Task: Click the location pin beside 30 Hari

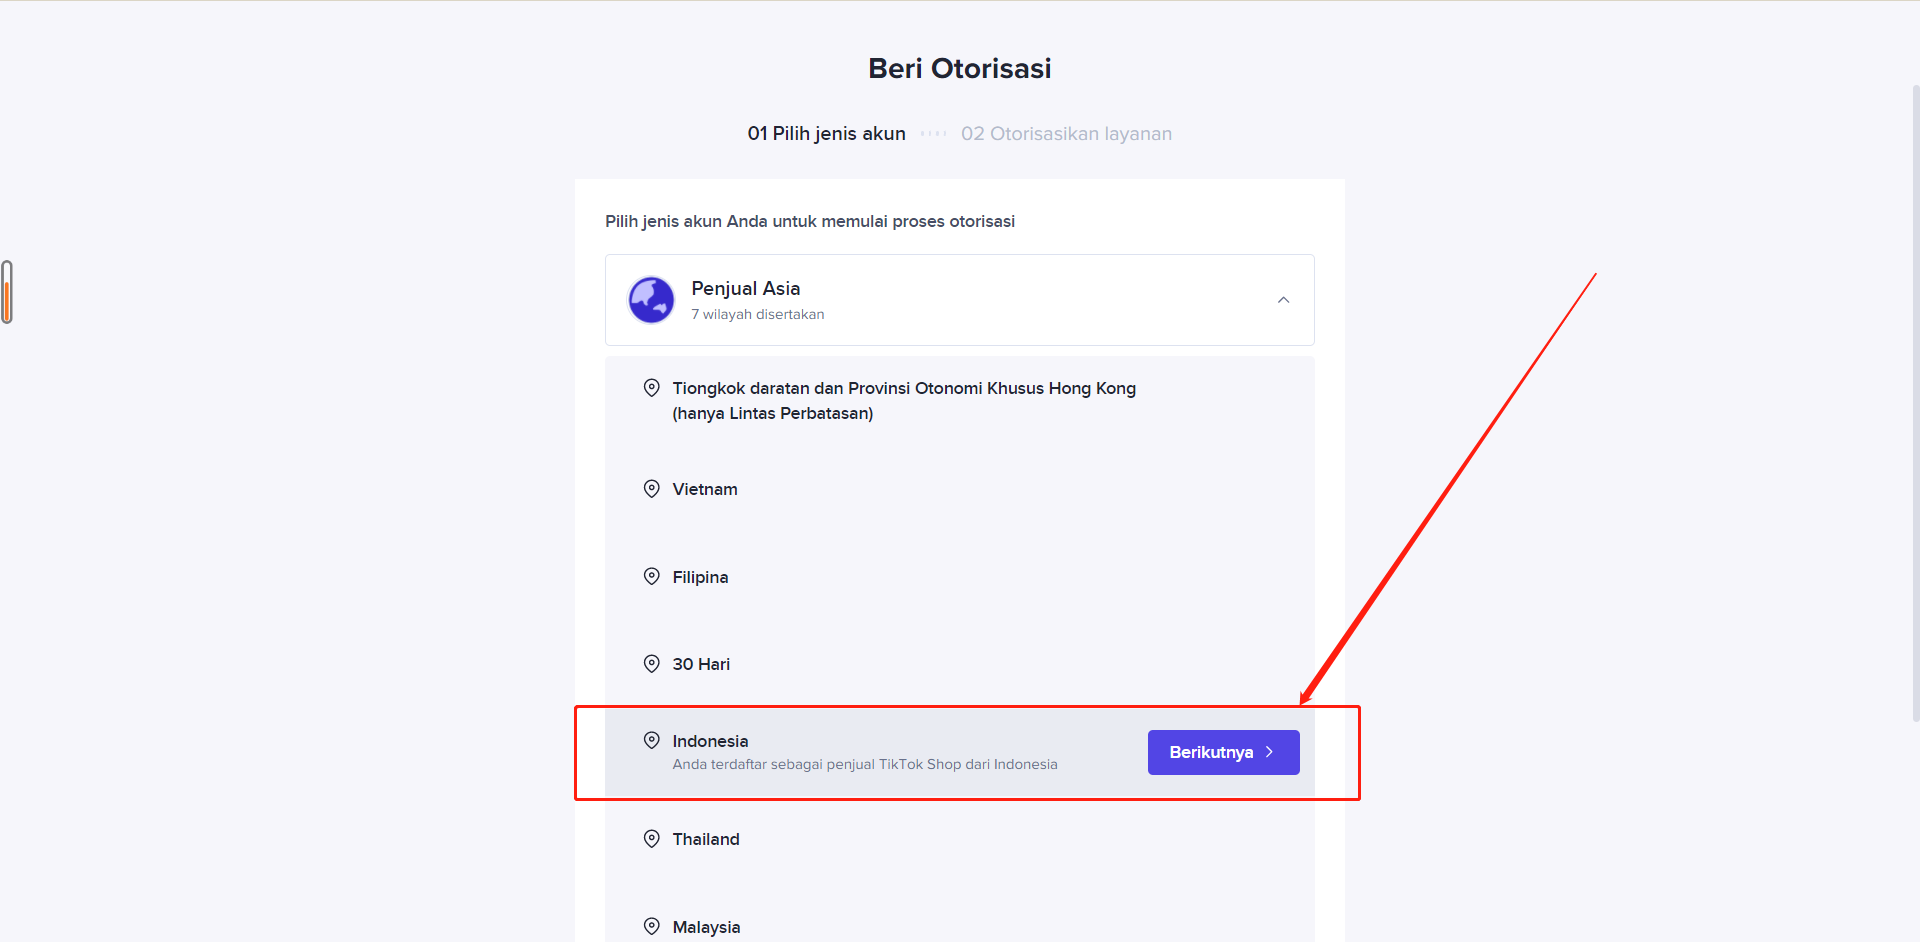Action: [652, 664]
